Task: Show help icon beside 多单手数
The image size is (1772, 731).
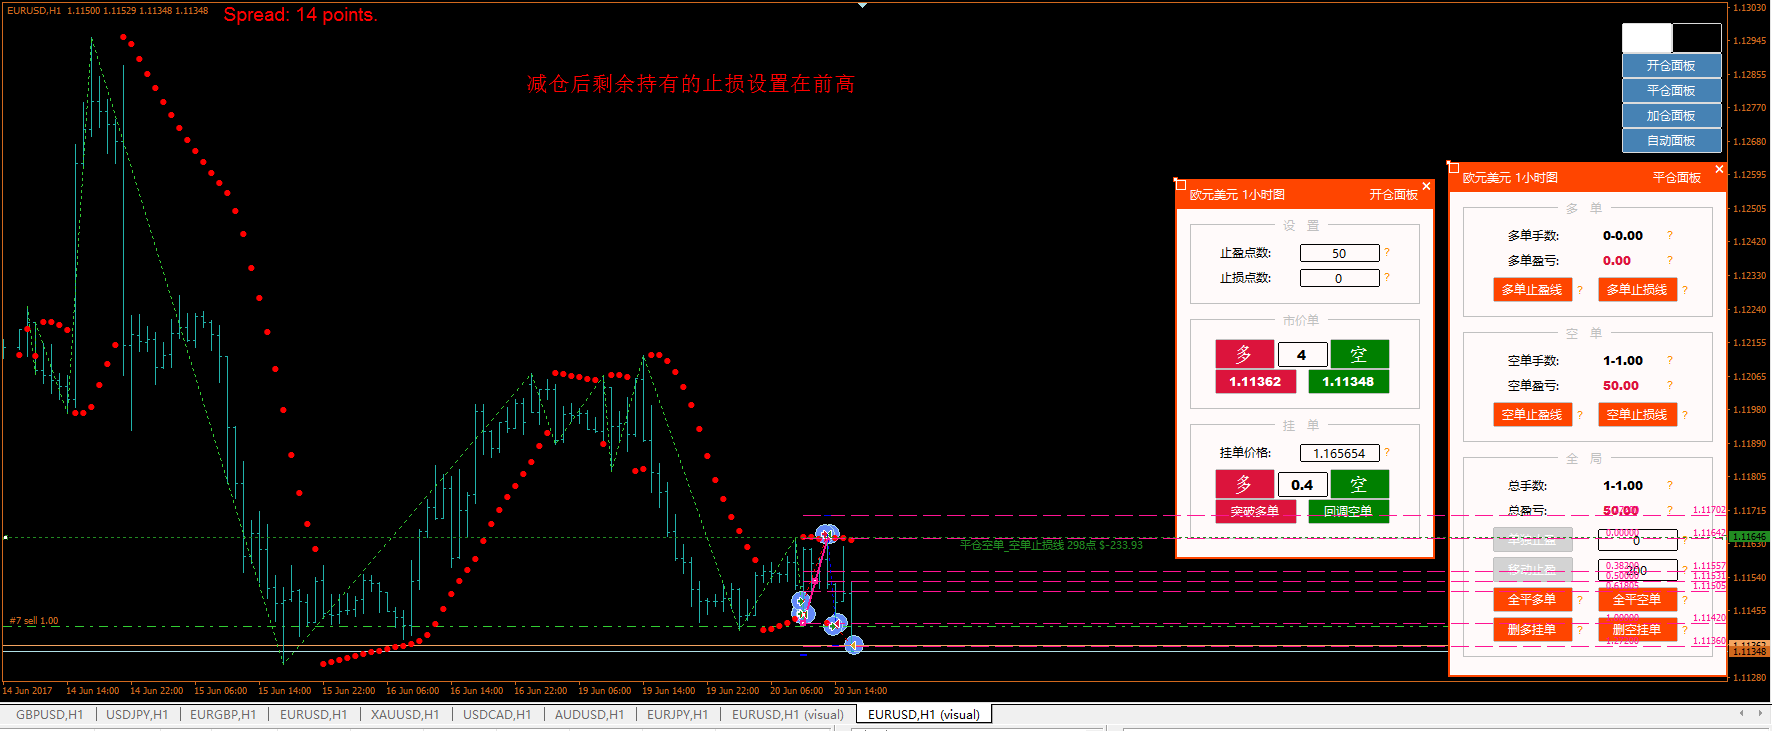Action: pos(1669,236)
